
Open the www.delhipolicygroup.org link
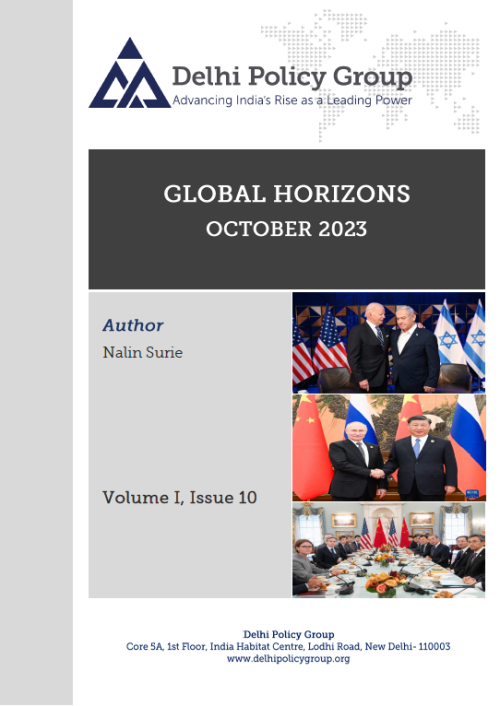tap(288, 659)
